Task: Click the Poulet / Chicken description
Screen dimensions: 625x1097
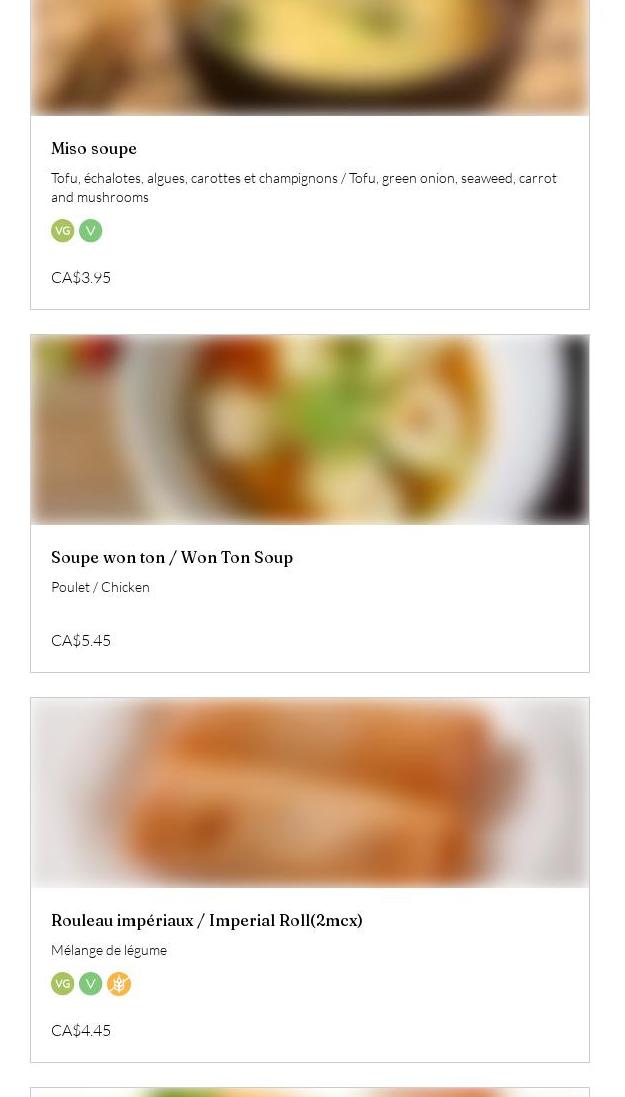Action: tap(100, 588)
